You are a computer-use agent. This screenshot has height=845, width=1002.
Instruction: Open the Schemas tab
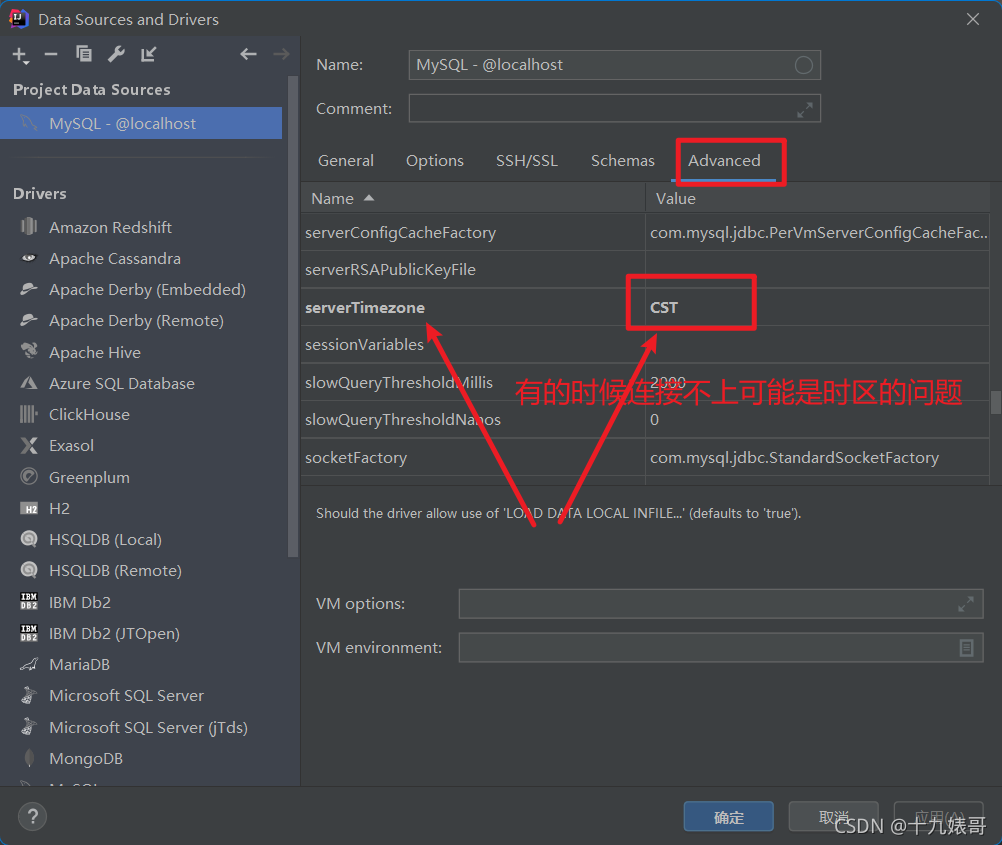point(622,160)
